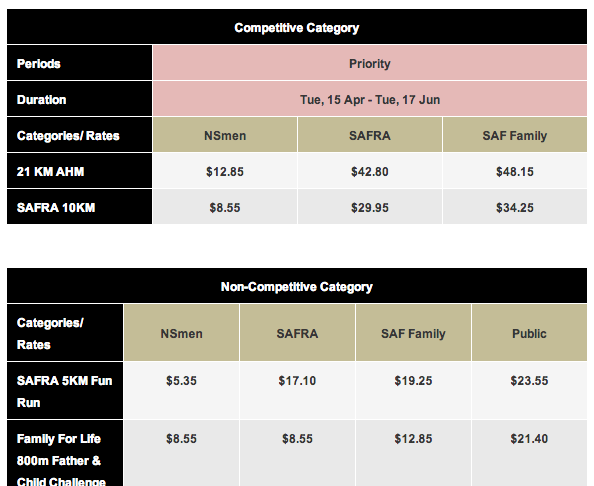Select the SAFRA column header in Competitive table
This screenshot has width=594, height=486.
pos(370,136)
